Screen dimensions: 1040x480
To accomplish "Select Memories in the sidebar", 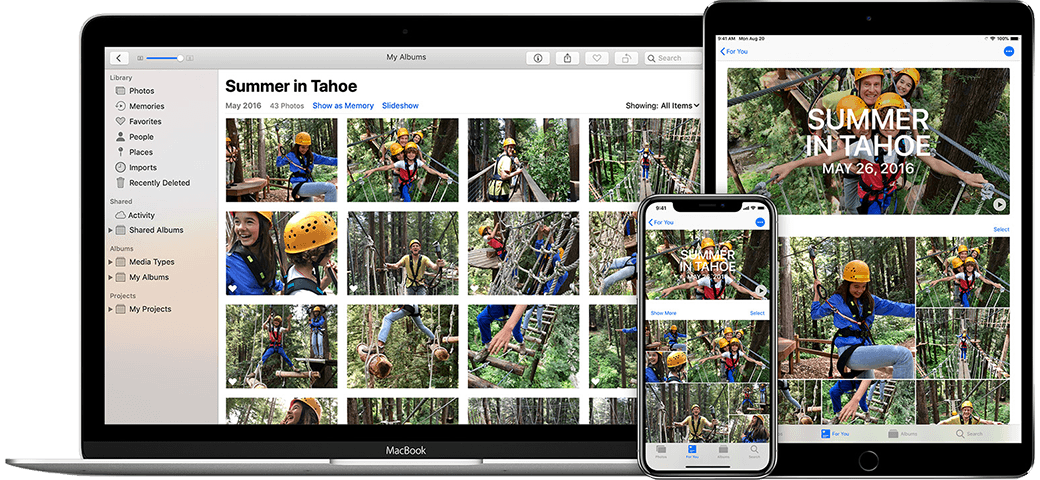I will tap(147, 106).
